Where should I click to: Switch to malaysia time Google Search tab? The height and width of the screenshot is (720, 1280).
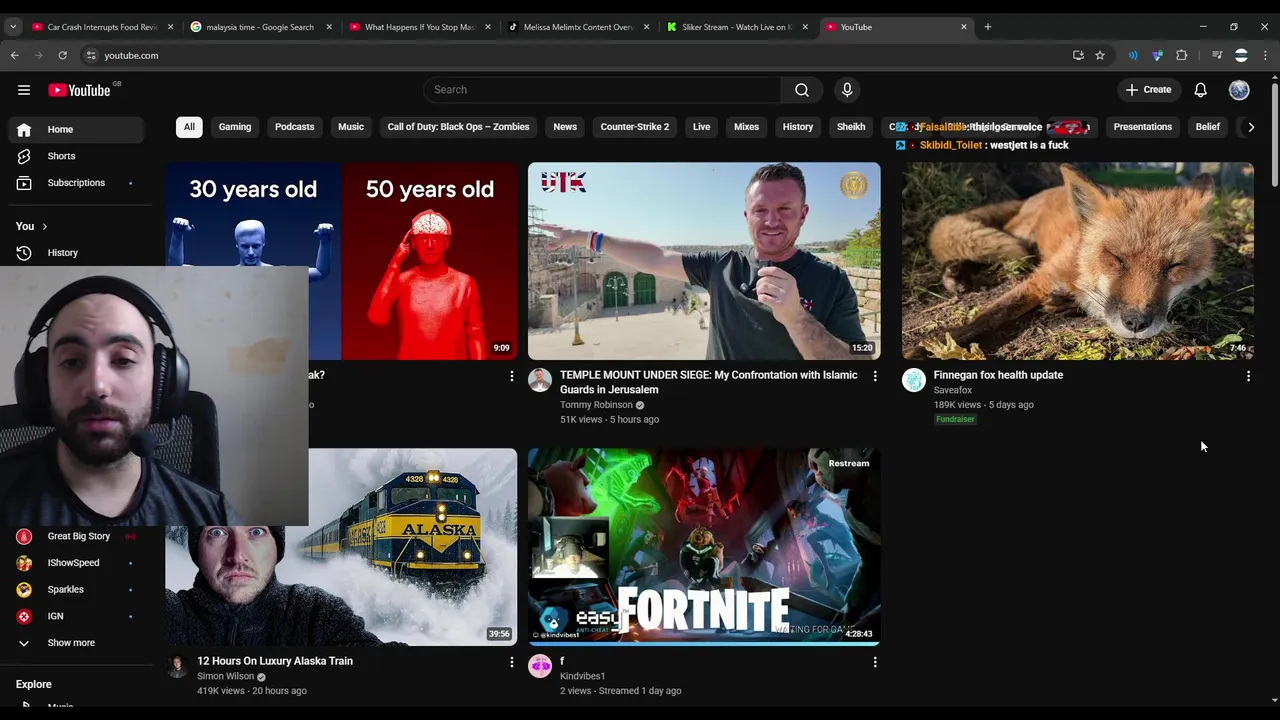tap(260, 27)
